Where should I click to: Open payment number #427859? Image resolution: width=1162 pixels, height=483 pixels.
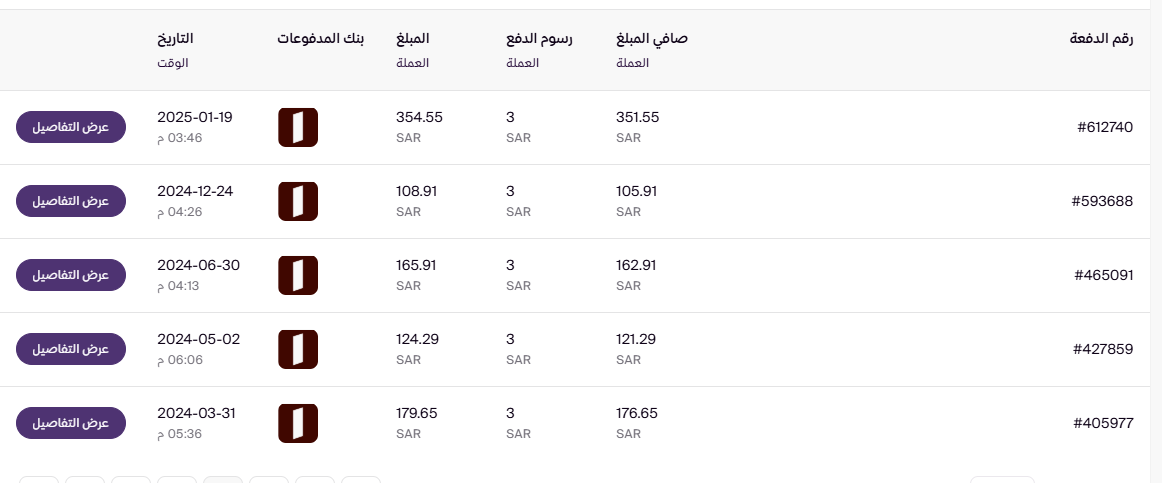[x=1102, y=349]
